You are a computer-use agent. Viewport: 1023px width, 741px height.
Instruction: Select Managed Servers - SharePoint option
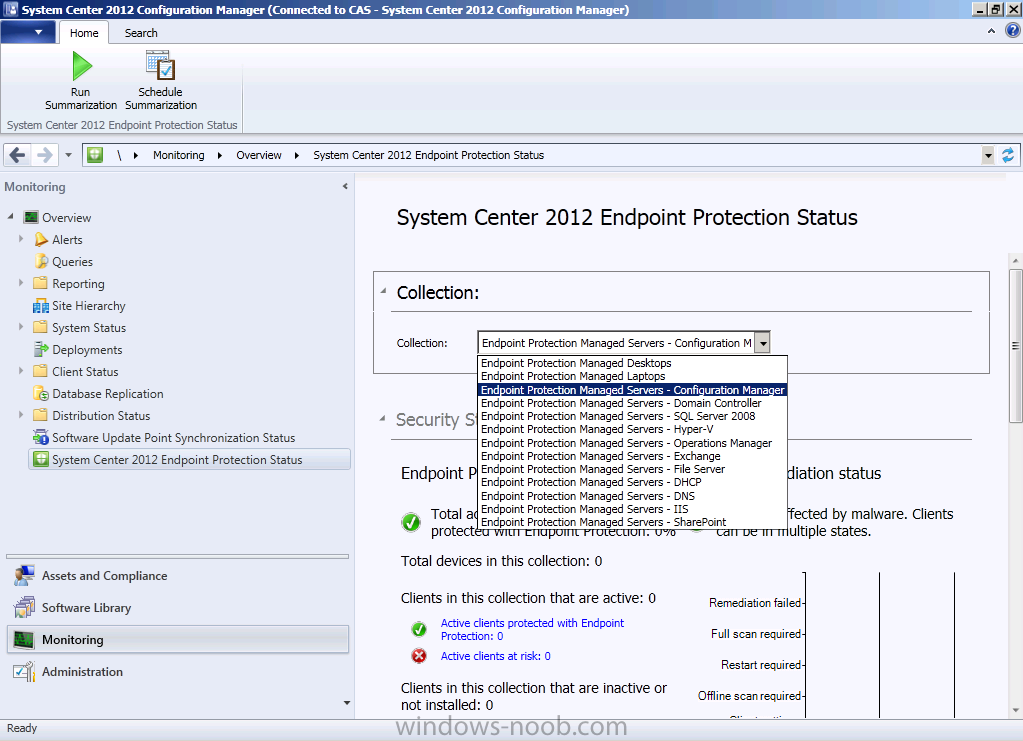(x=632, y=522)
